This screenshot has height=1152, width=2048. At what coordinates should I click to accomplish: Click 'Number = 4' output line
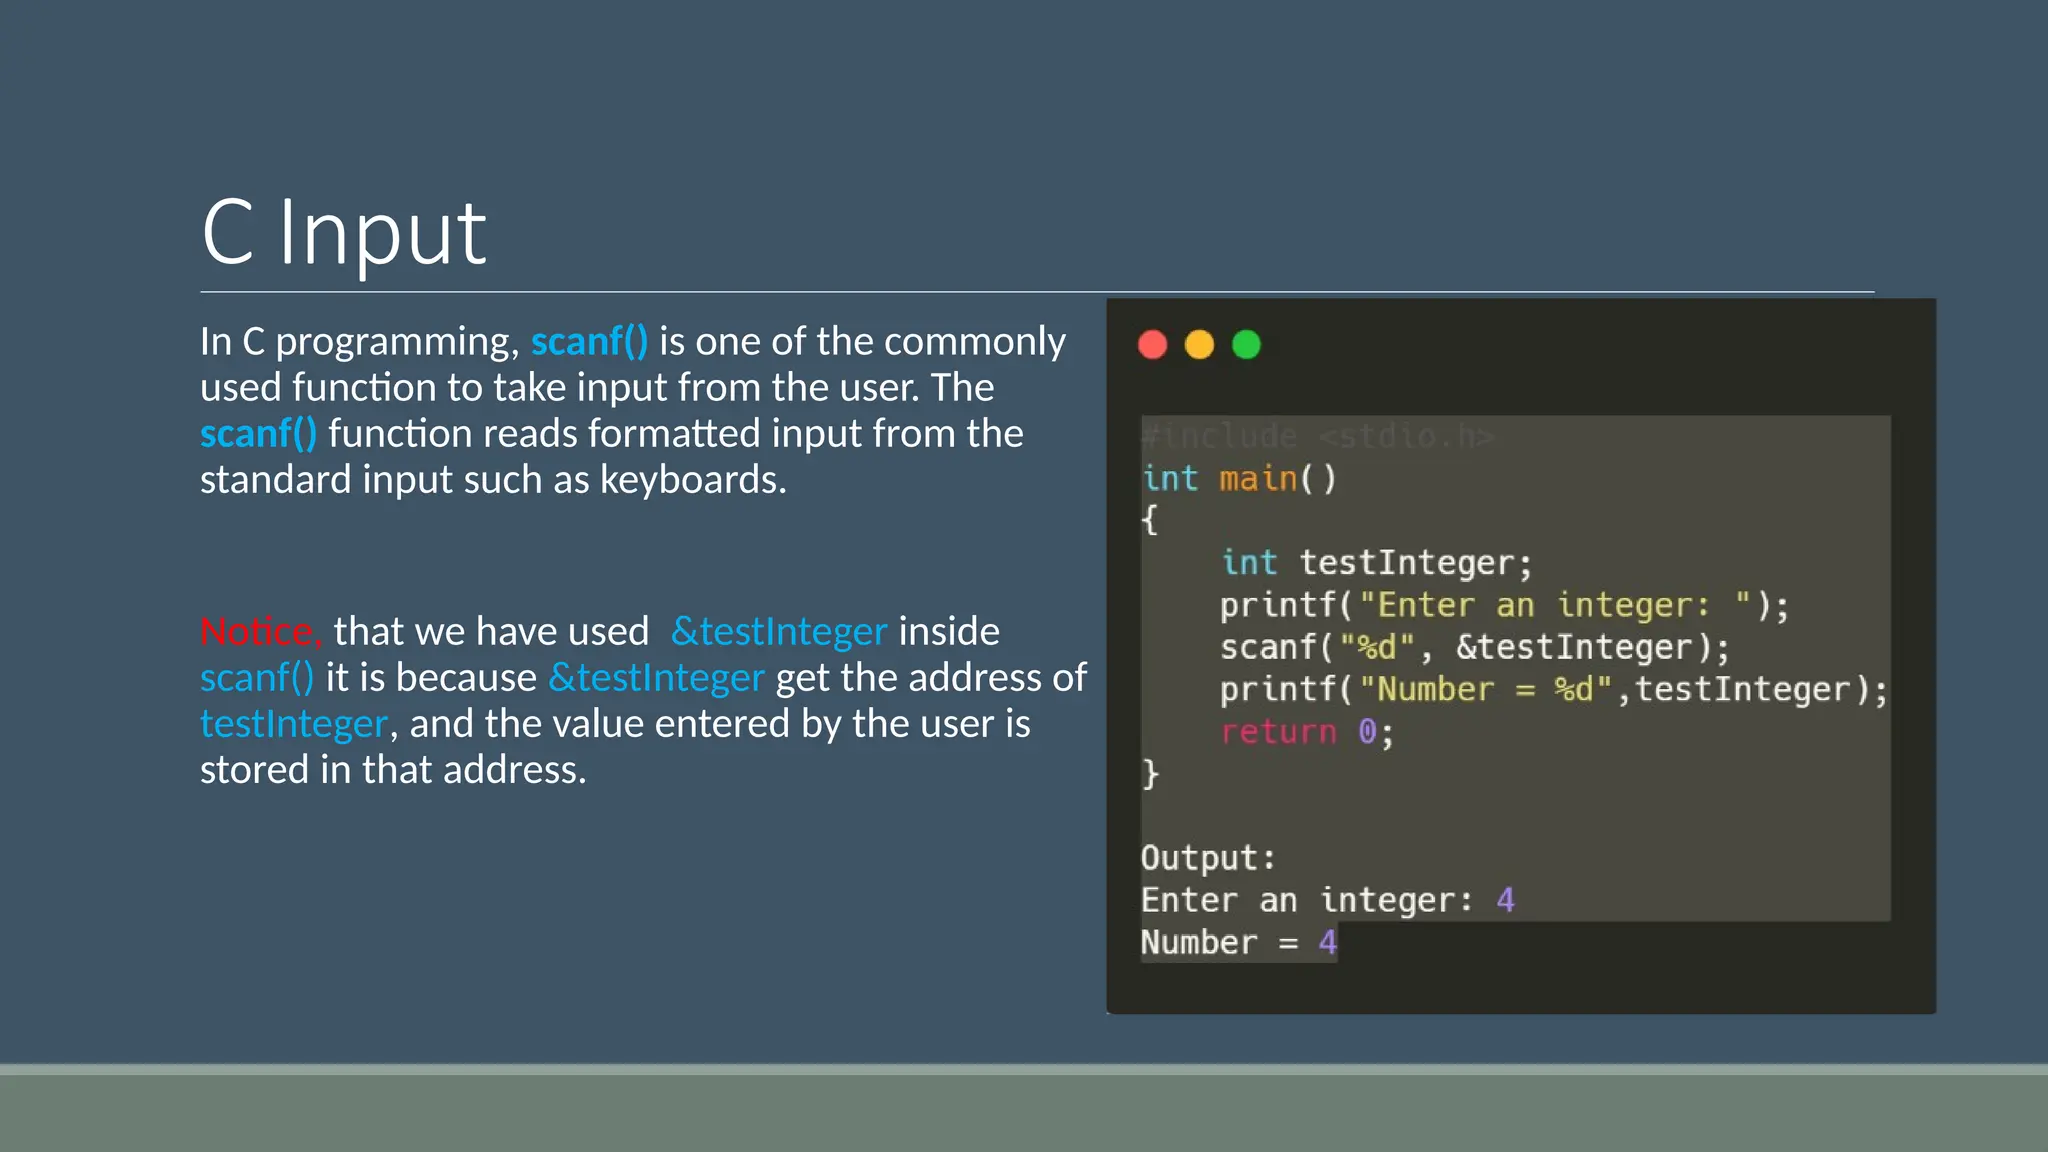[1239, 942]
